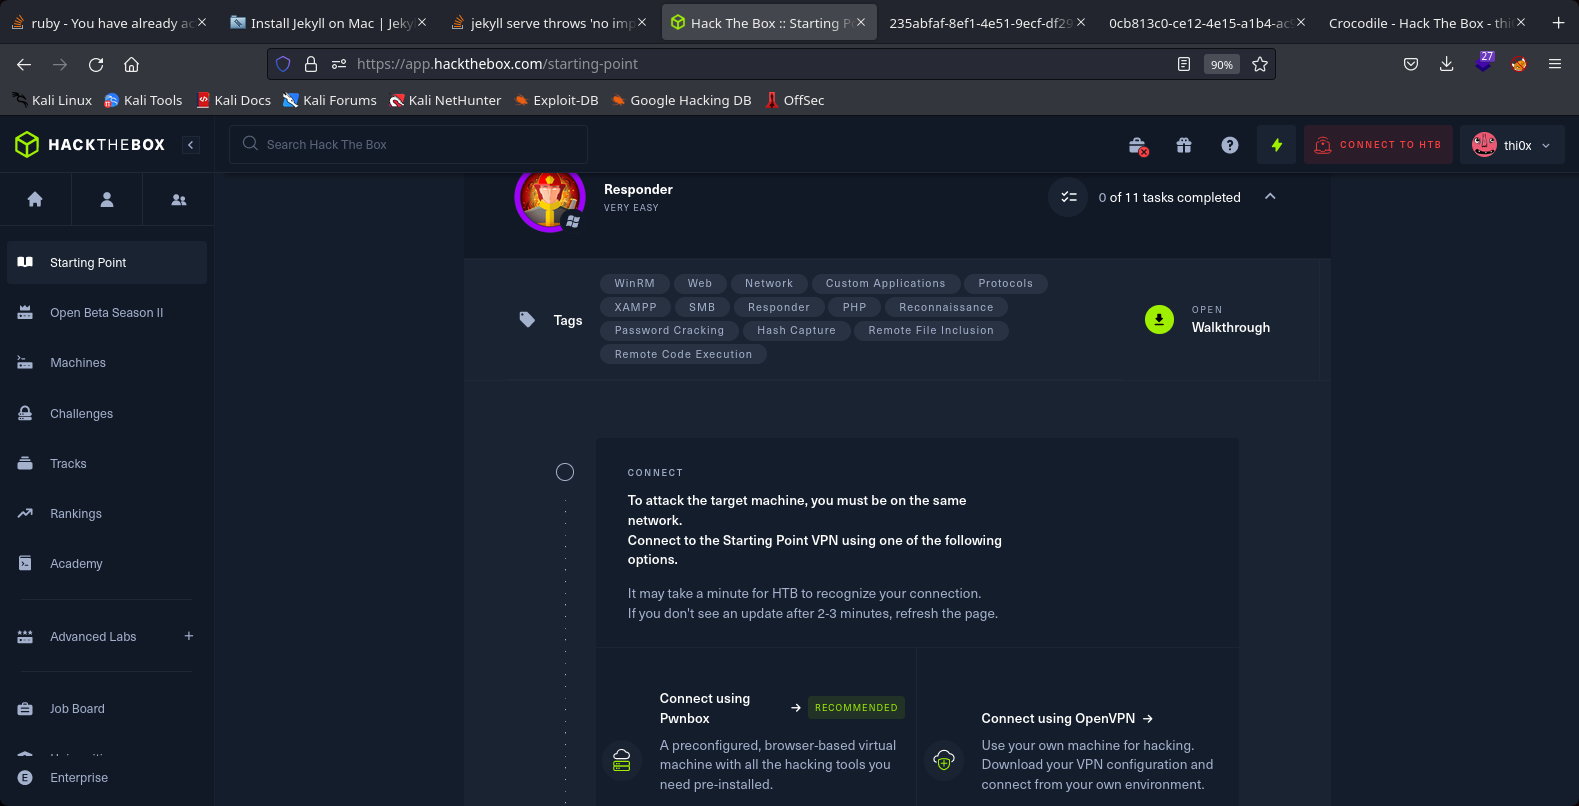
Task: Click the toolbox icon with red badge
Action: pos(1138,146)
